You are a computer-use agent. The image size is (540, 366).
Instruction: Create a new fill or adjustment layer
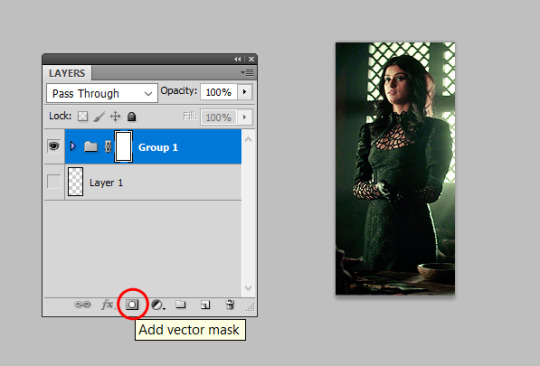tap(158, 305)
